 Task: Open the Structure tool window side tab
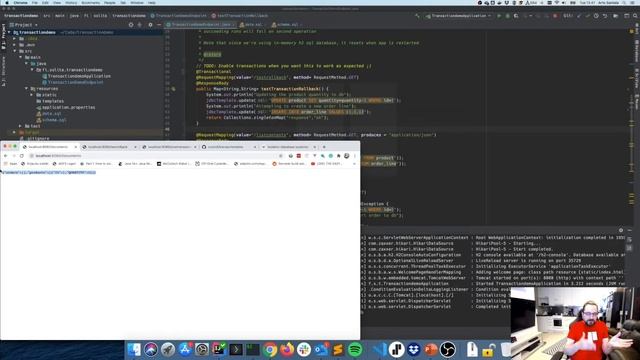[3, 71]
